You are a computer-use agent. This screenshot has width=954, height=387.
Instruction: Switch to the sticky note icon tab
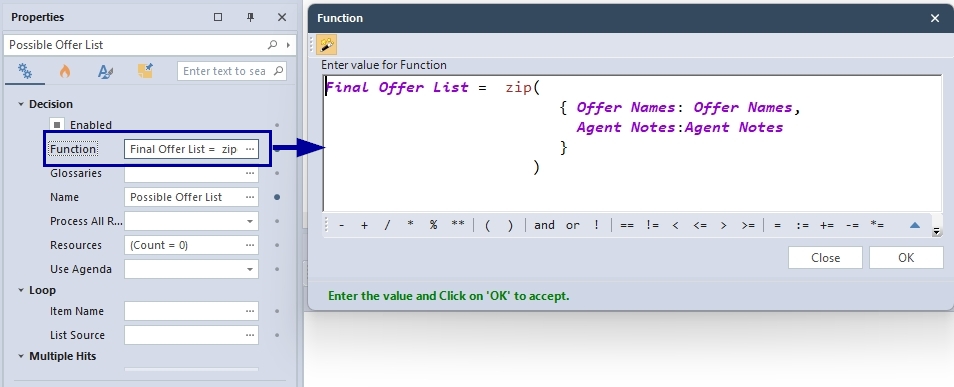145,71
